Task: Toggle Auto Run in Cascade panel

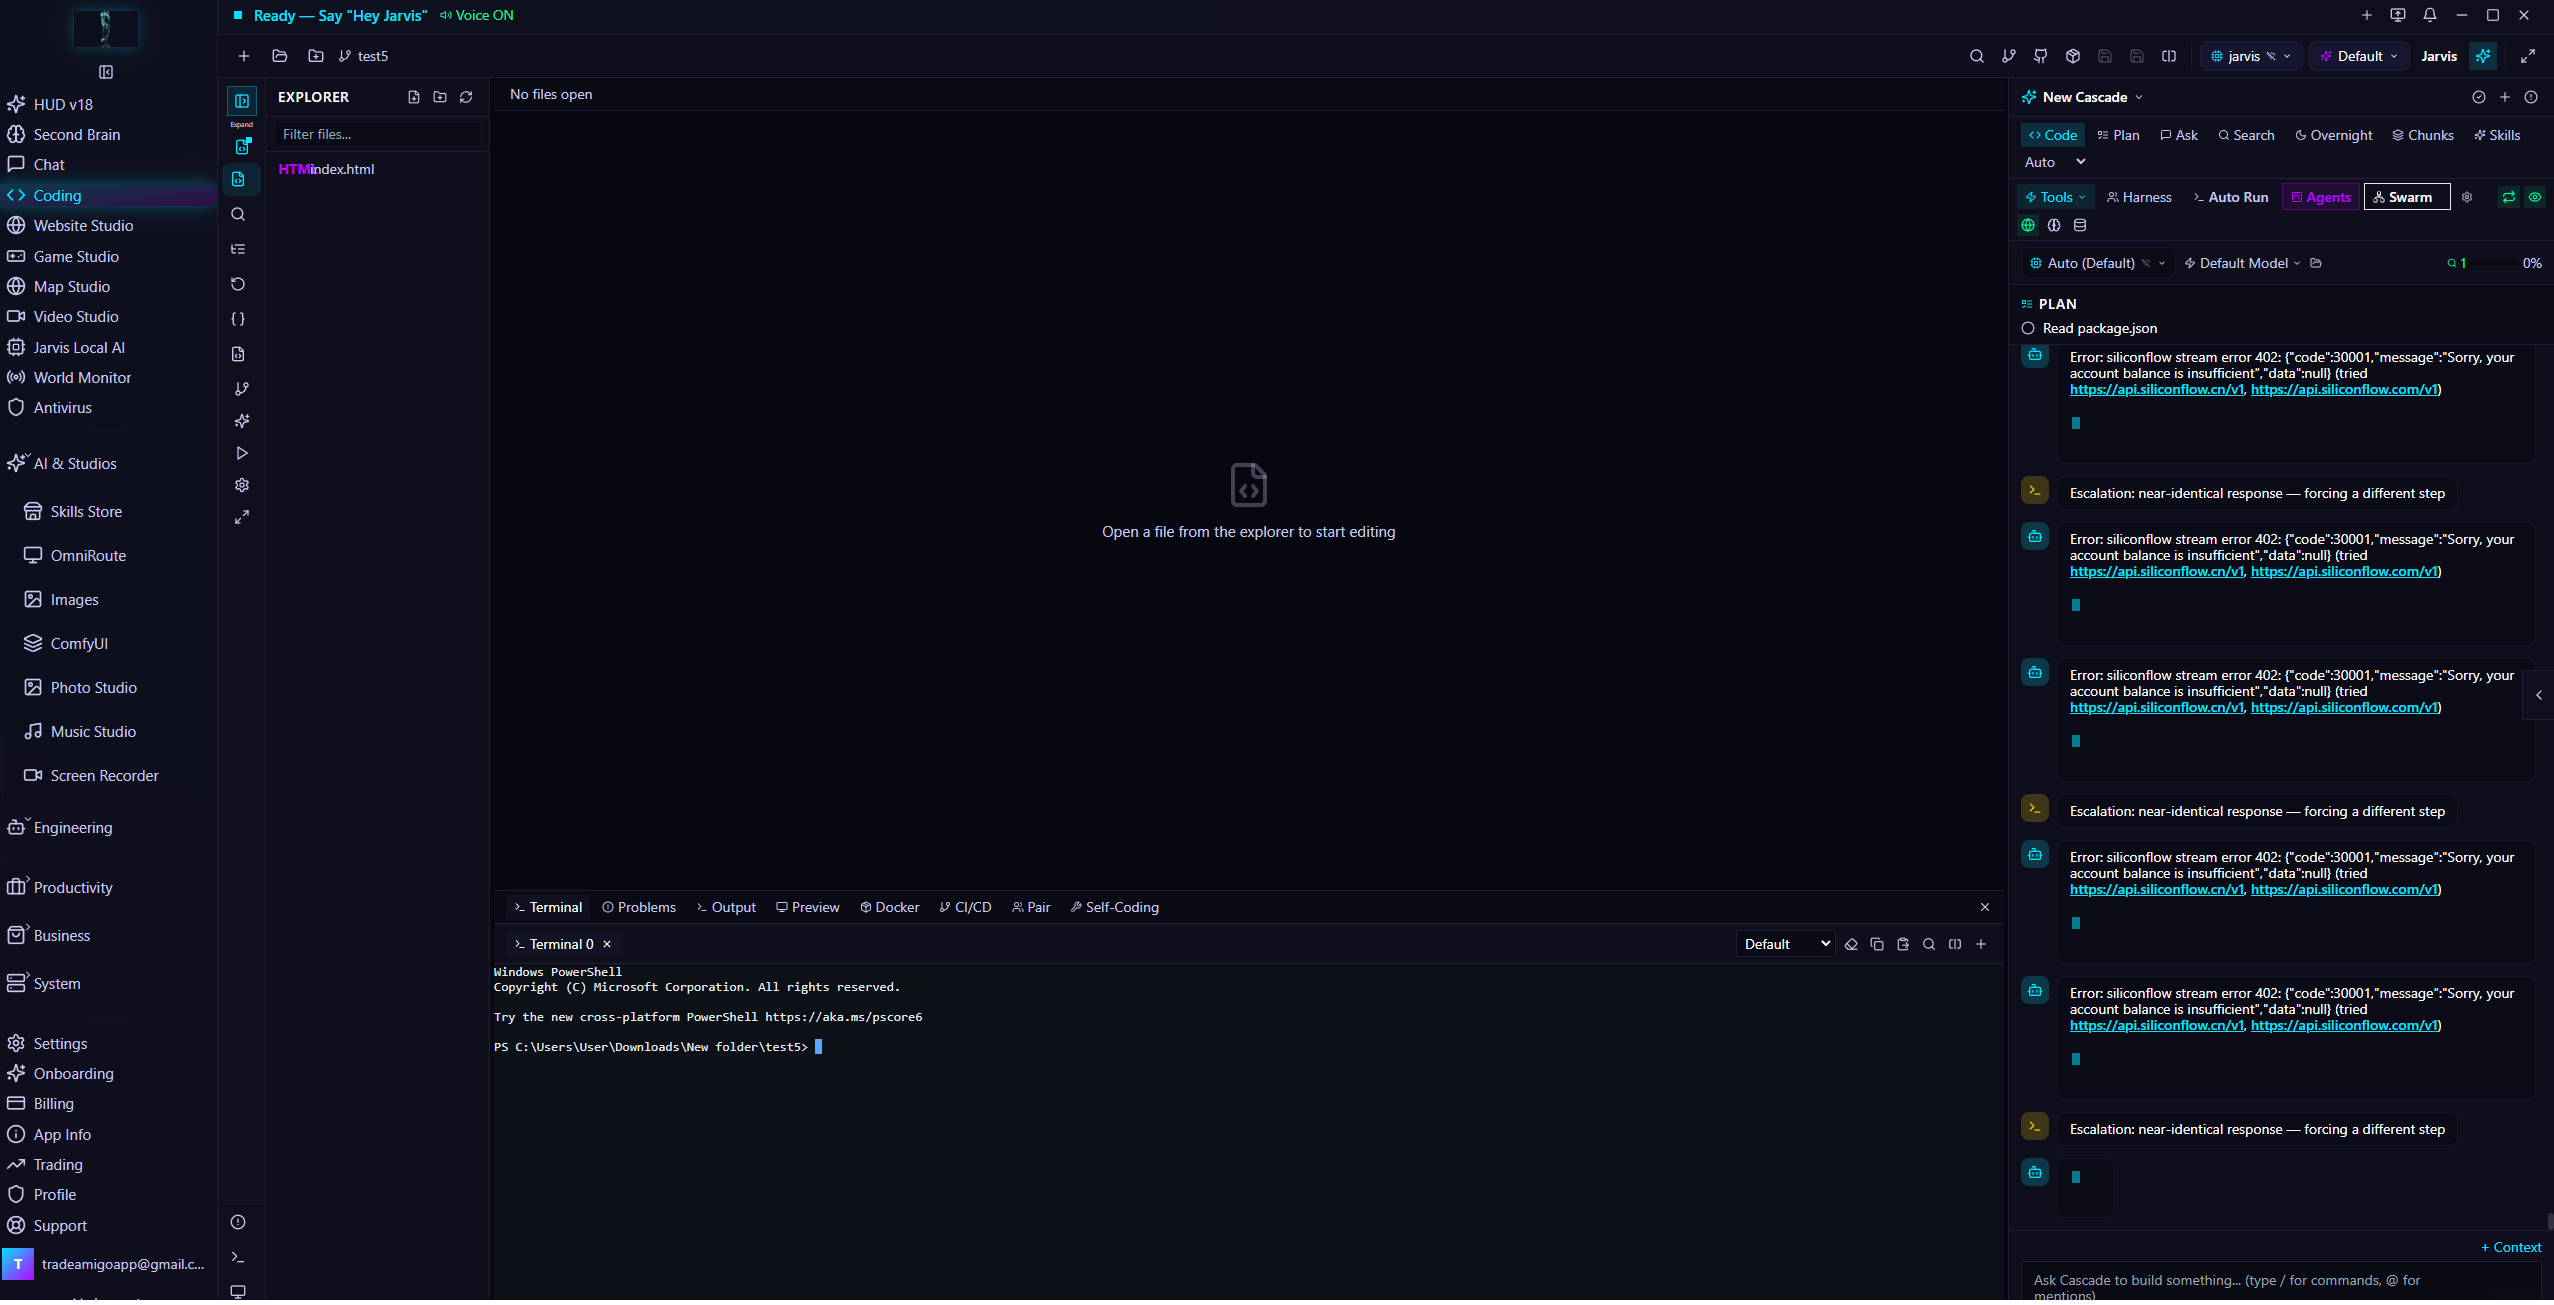Action: [x=2230, y=197]
